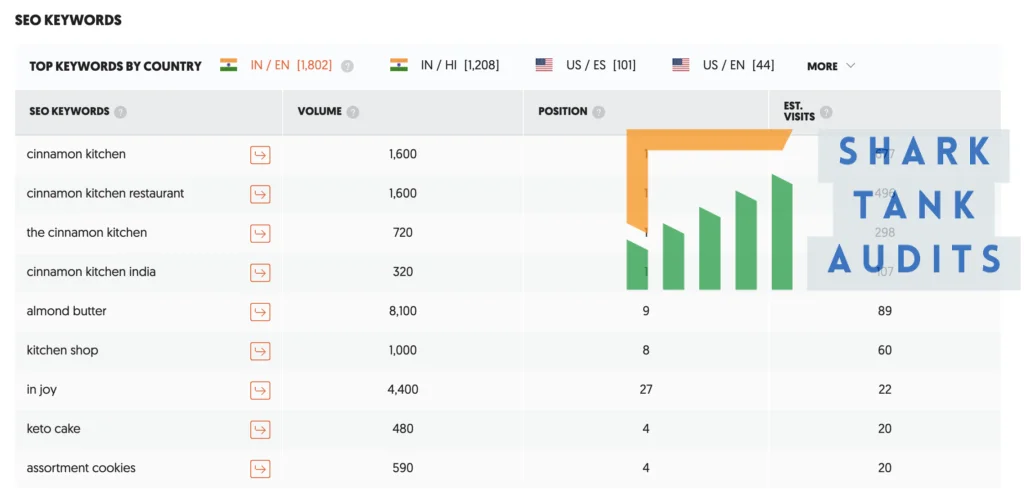The width and height of the screenshot is (1024, 500).
Task: Click est. visits value 89
Action: pyautogui.click(x=885, y=311)
